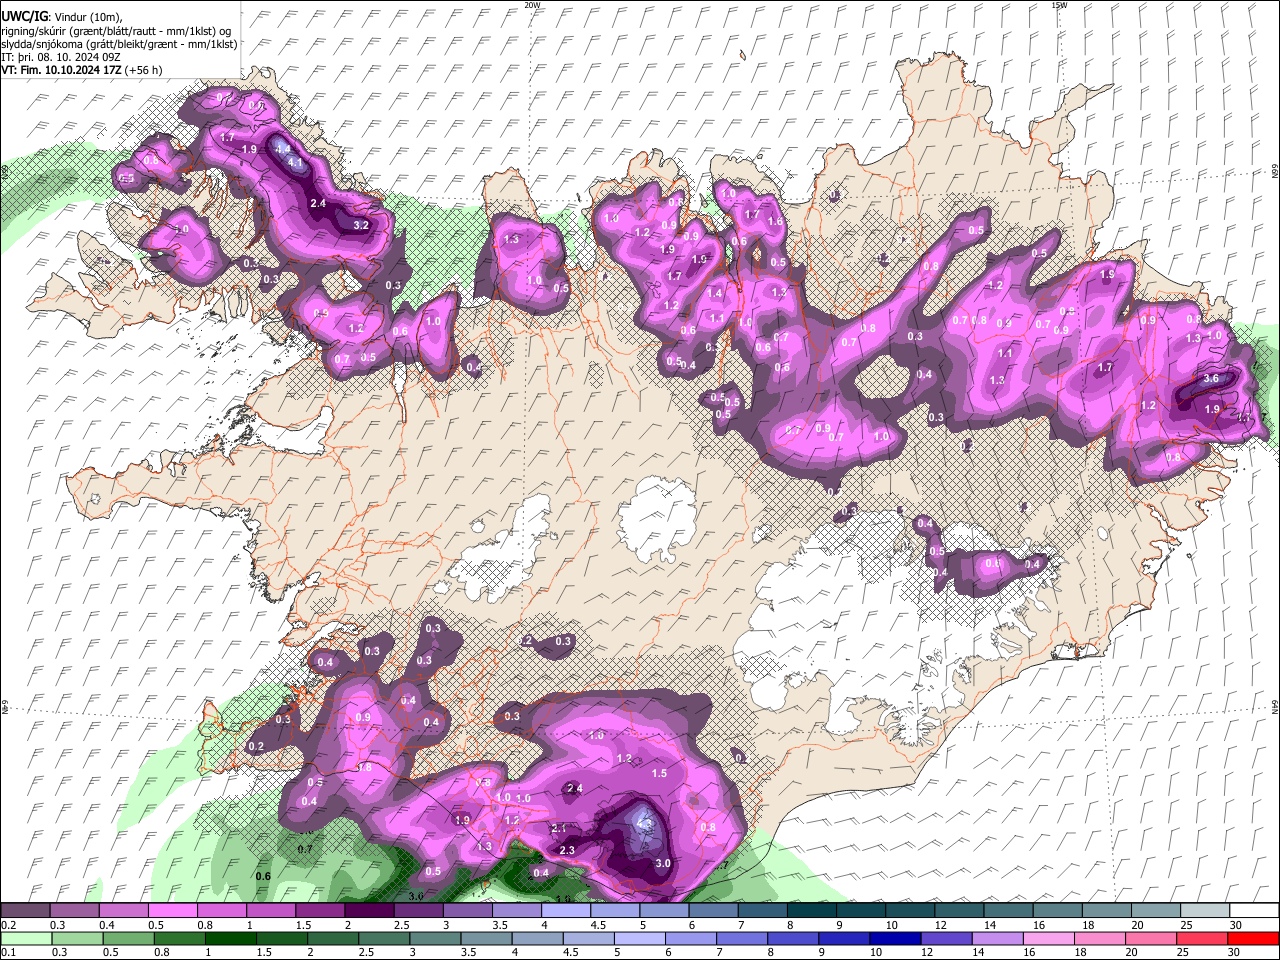1280x960 pixels.
Task: Click the 4.1 snowfall value in Westfjords
Action: pyautogui.click(x=295, y=162)
